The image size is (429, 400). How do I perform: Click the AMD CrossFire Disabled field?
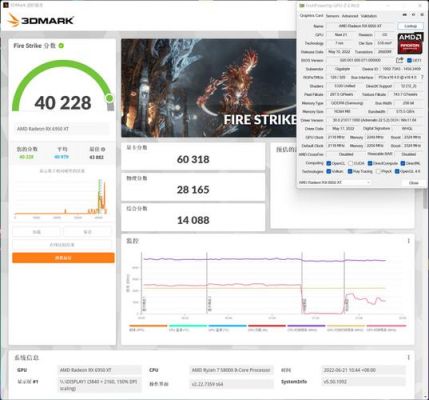(x=346, y=154)
